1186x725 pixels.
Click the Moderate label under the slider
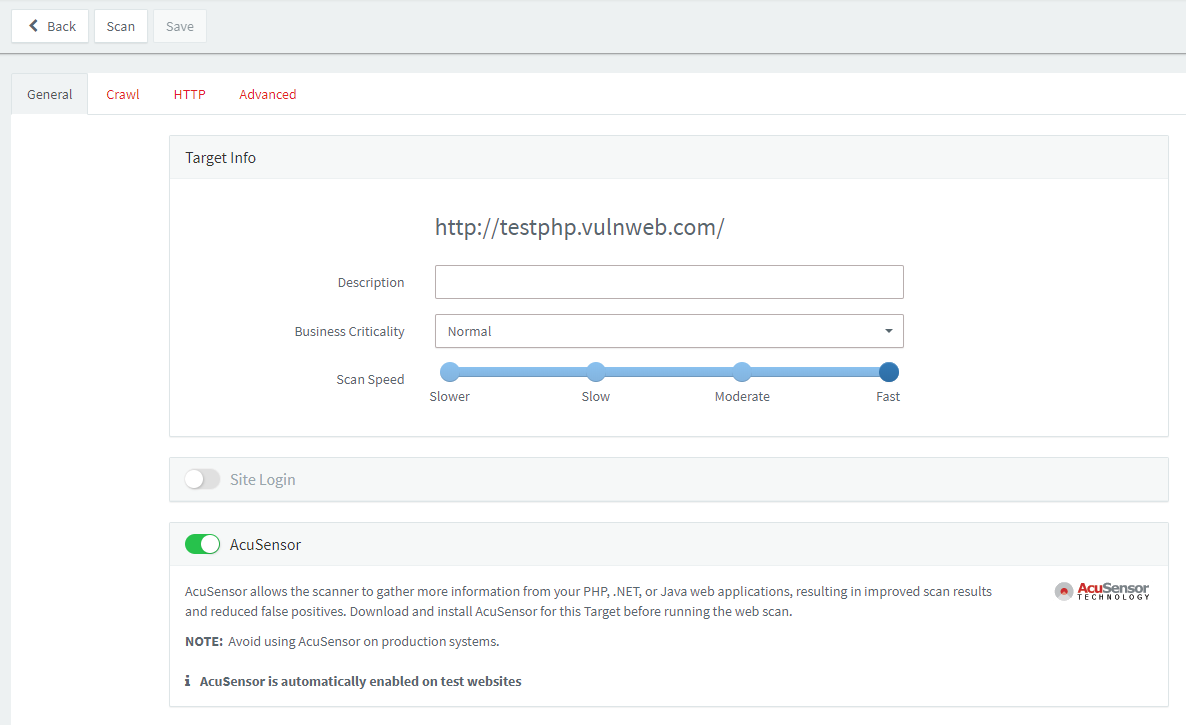[x=742, y=397]
